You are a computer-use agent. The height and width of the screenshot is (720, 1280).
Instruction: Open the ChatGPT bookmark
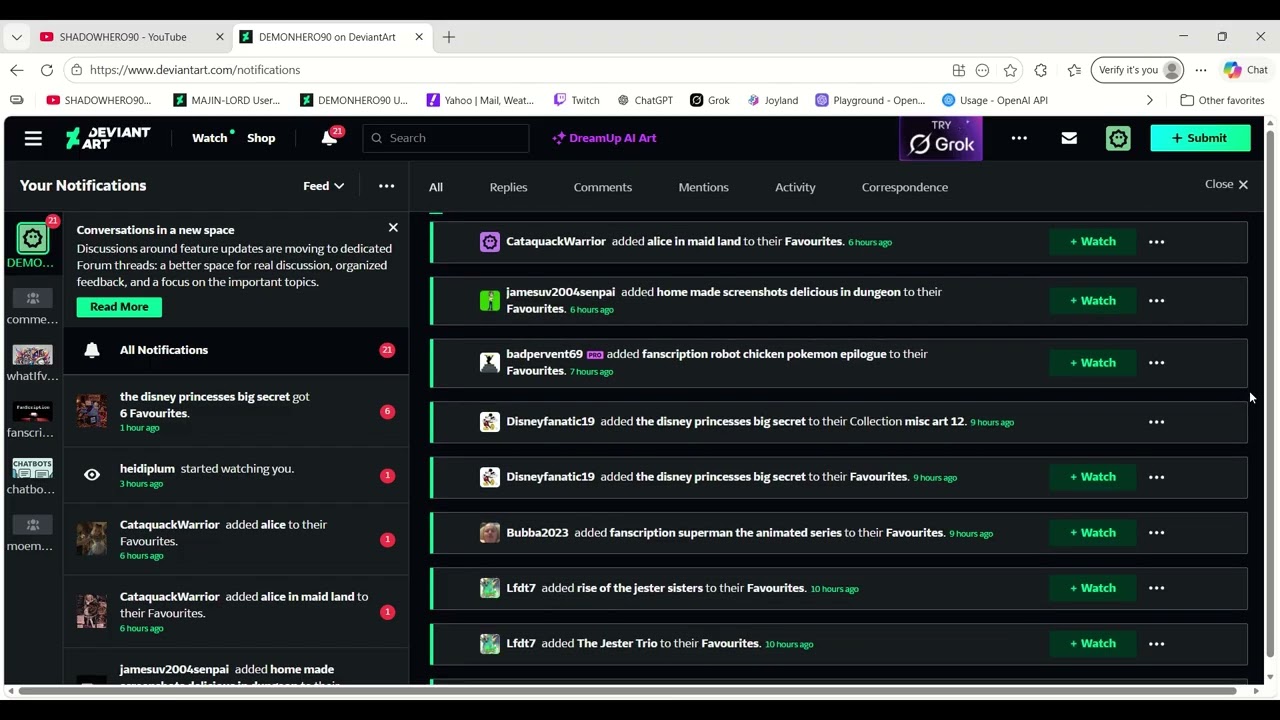click(645, 100)
